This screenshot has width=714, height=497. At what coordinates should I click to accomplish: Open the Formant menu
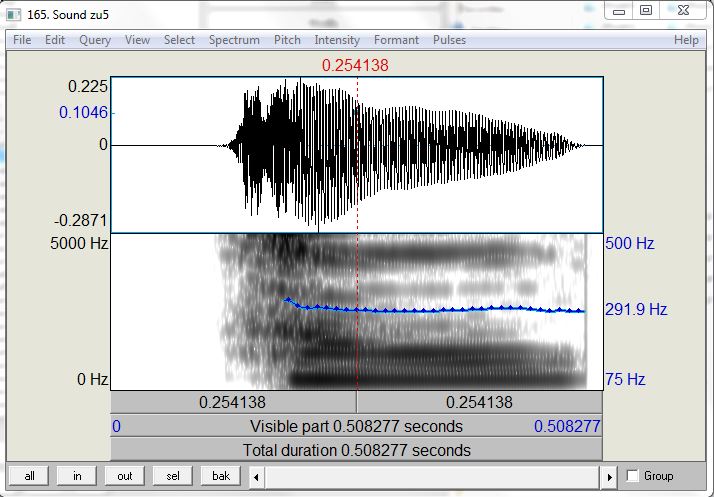pyautogui.click(x=396, y=40)
